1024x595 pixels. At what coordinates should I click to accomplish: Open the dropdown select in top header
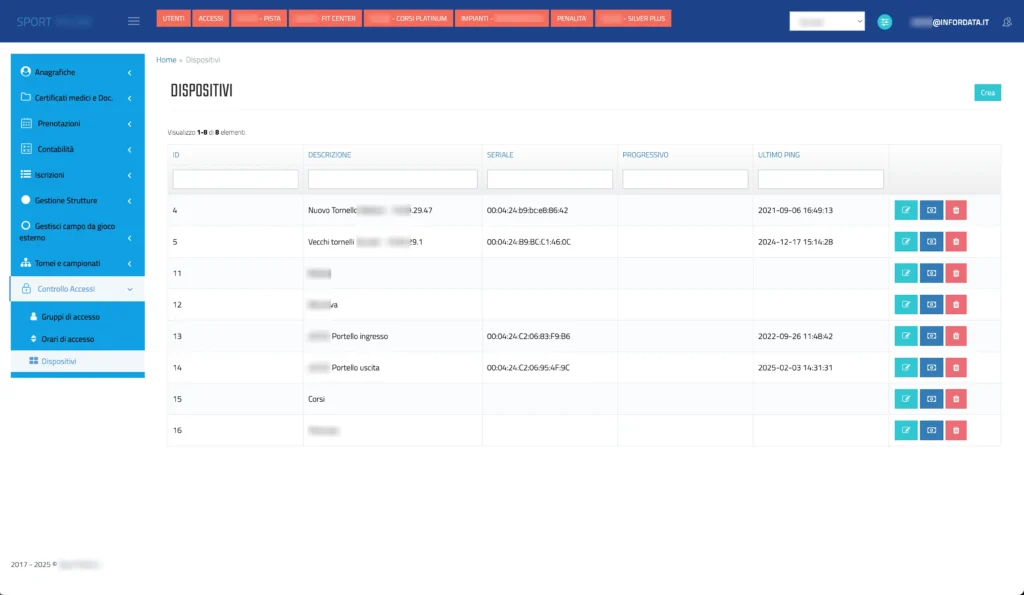coord(826,21)
